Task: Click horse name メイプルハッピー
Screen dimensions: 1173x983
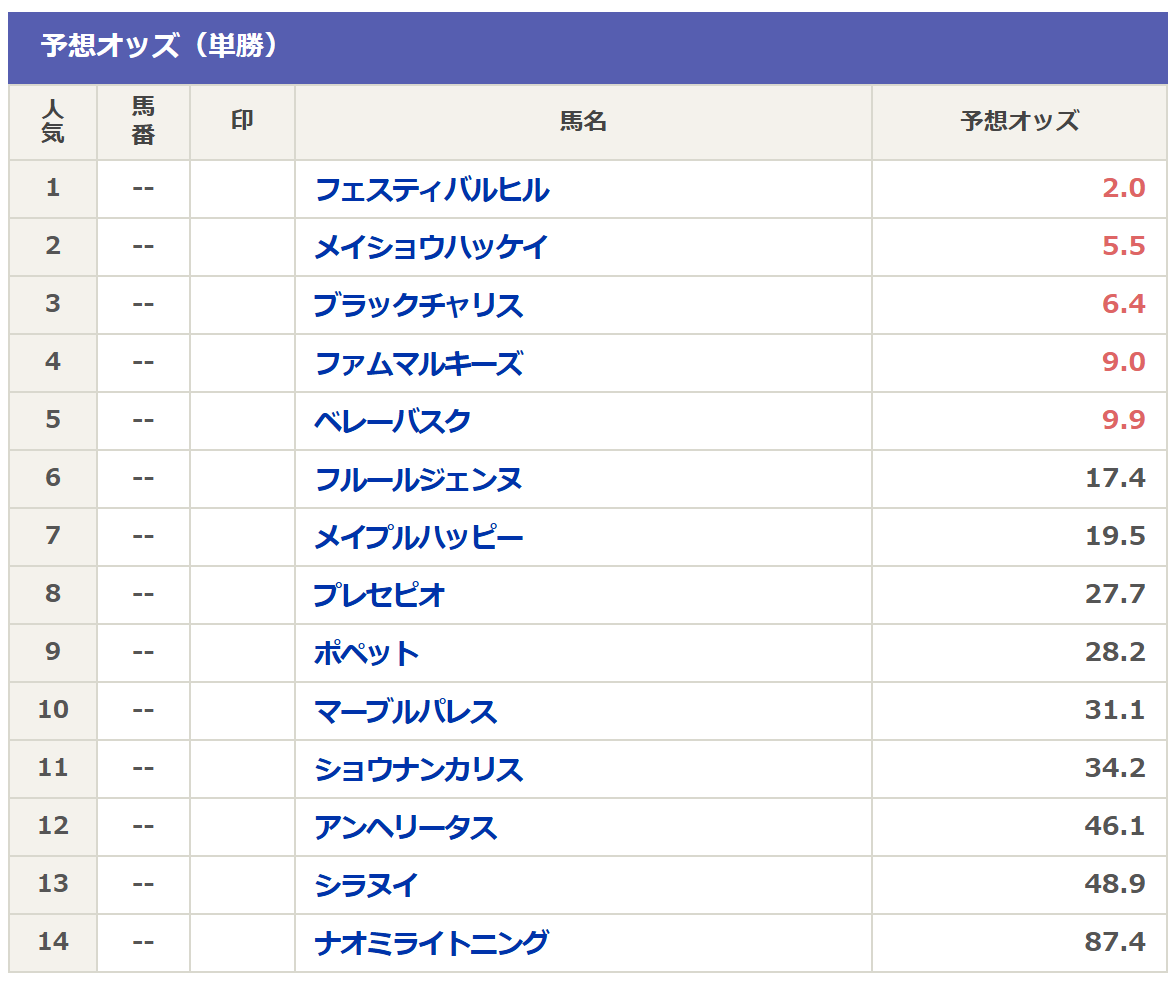Action: pyautogui.click(x=418, y=537)
